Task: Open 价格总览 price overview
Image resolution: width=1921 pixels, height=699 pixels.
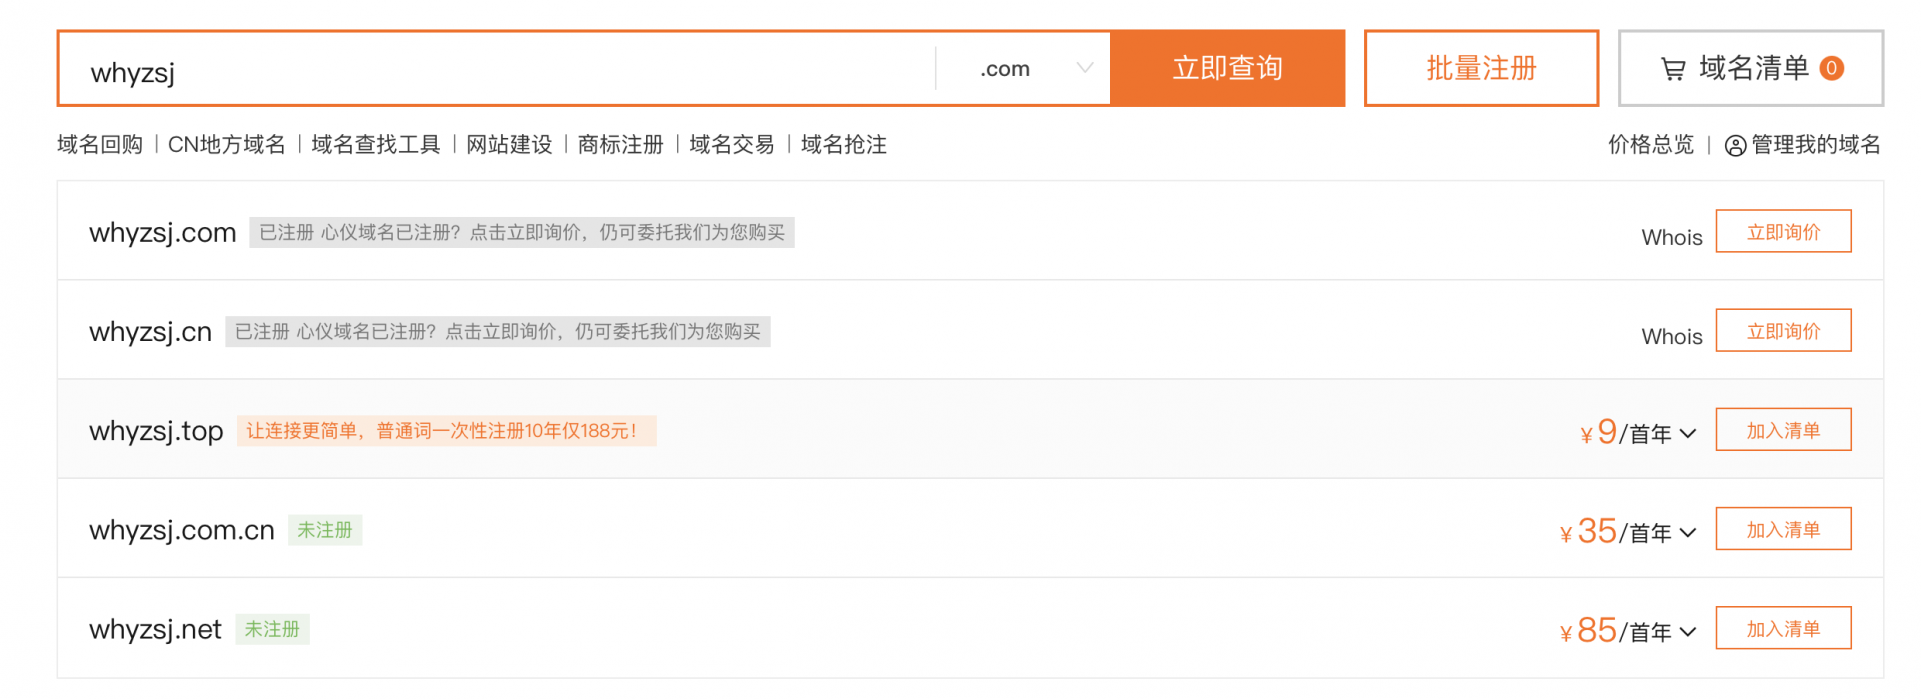Action: [1651, 145]
